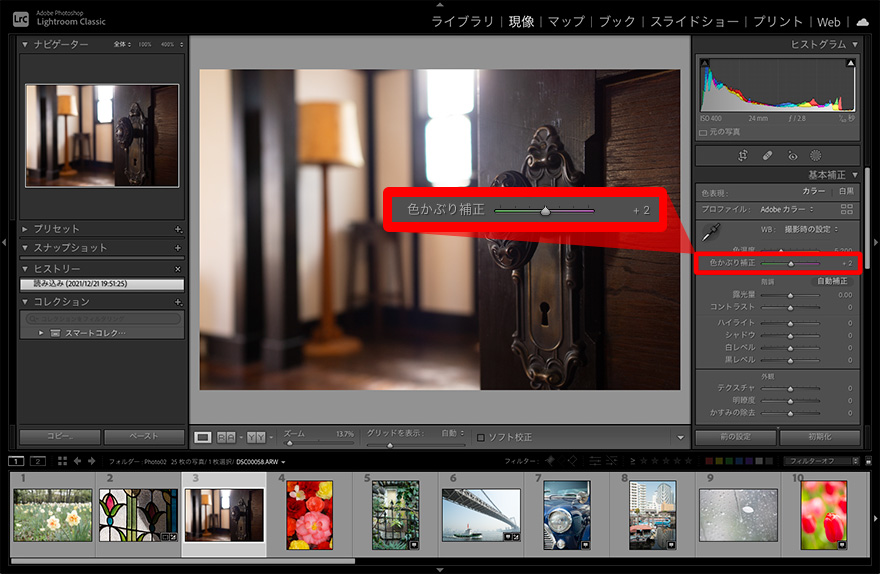Set color treatment to カラー

[x=813, y=191]
